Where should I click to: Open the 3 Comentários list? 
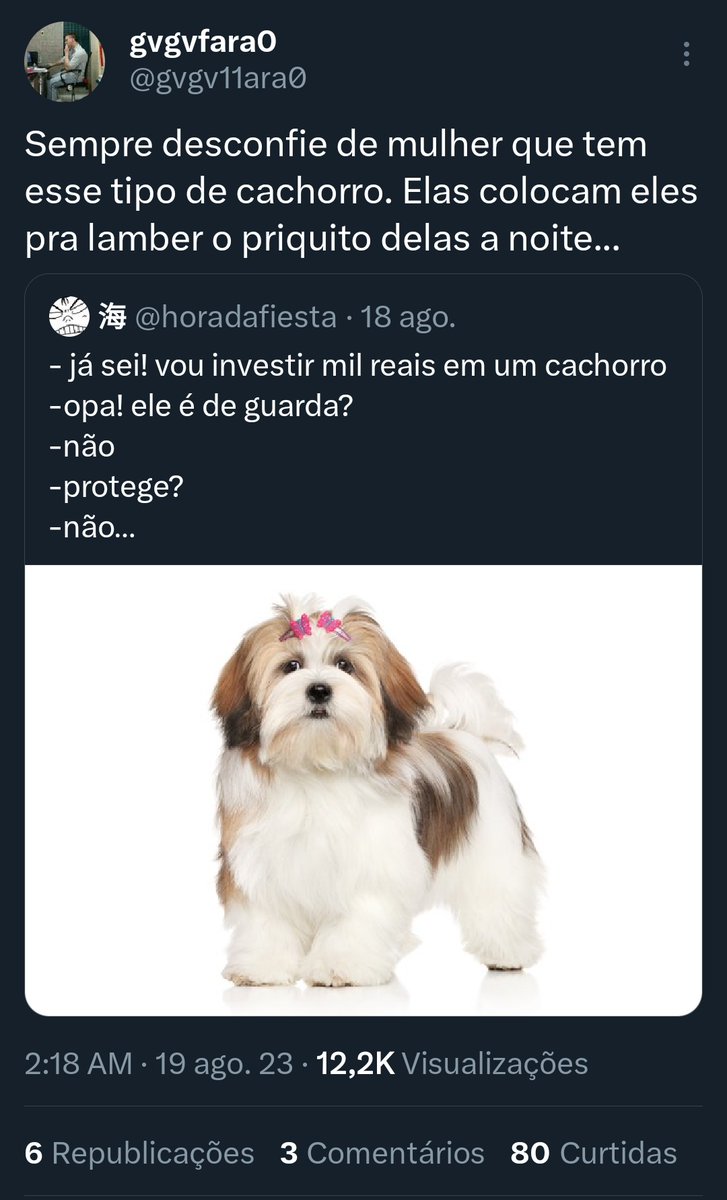(382, 1153)
